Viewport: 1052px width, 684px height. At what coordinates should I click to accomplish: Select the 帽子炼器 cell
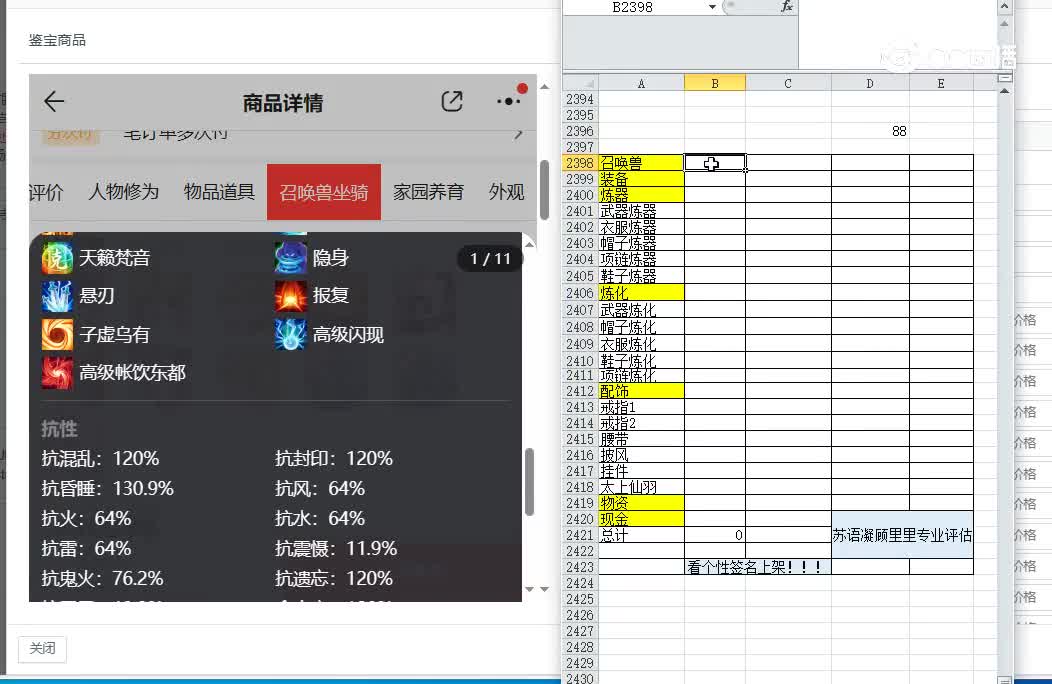click(641, 243)
